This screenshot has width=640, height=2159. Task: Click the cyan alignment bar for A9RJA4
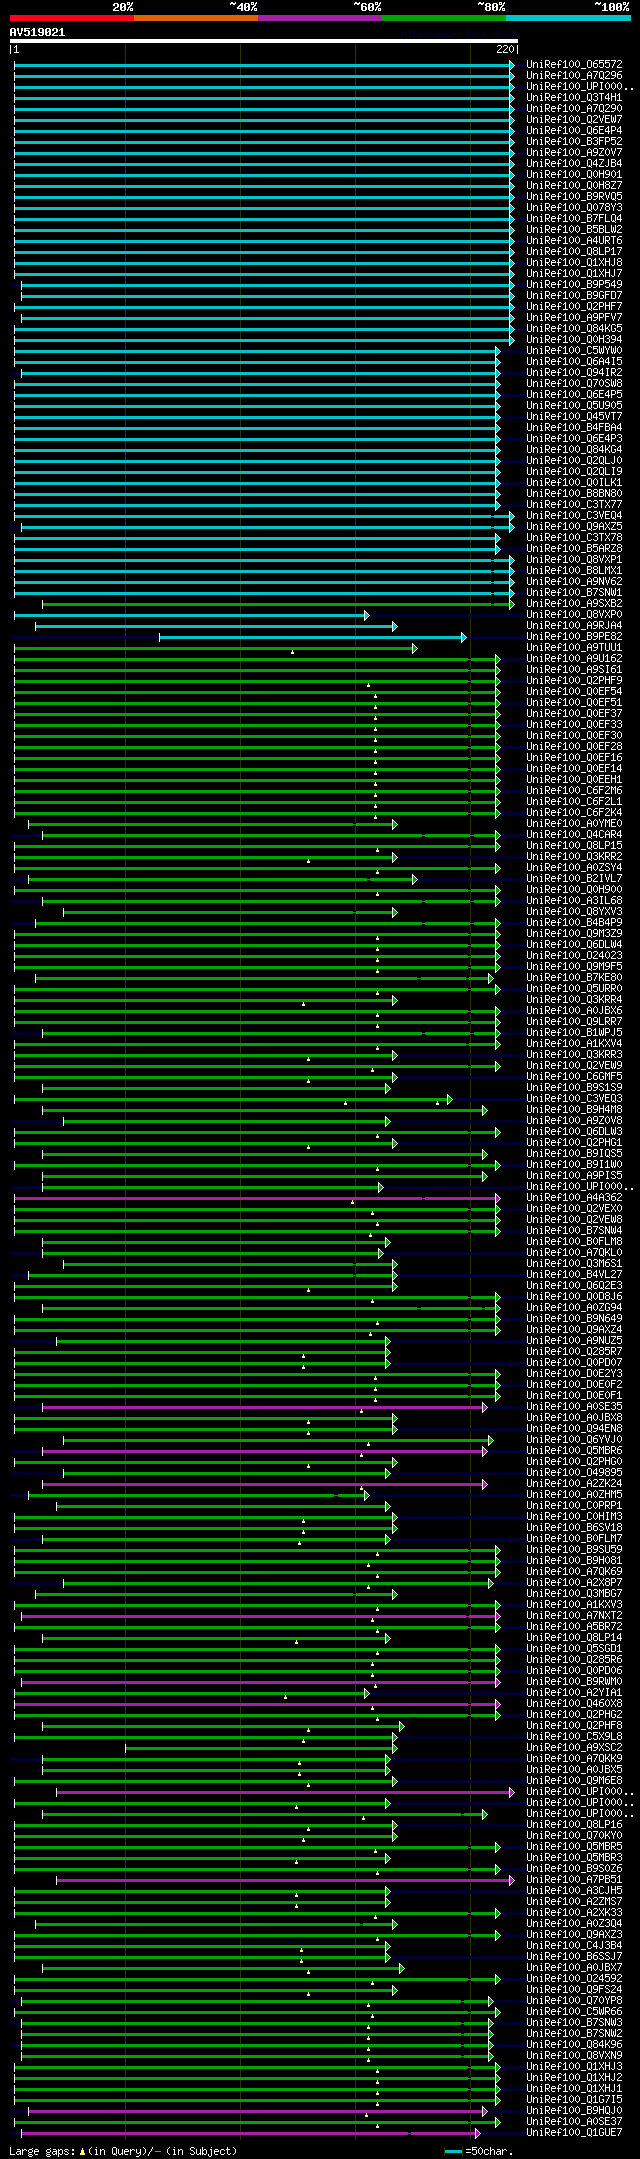[216, 626]
